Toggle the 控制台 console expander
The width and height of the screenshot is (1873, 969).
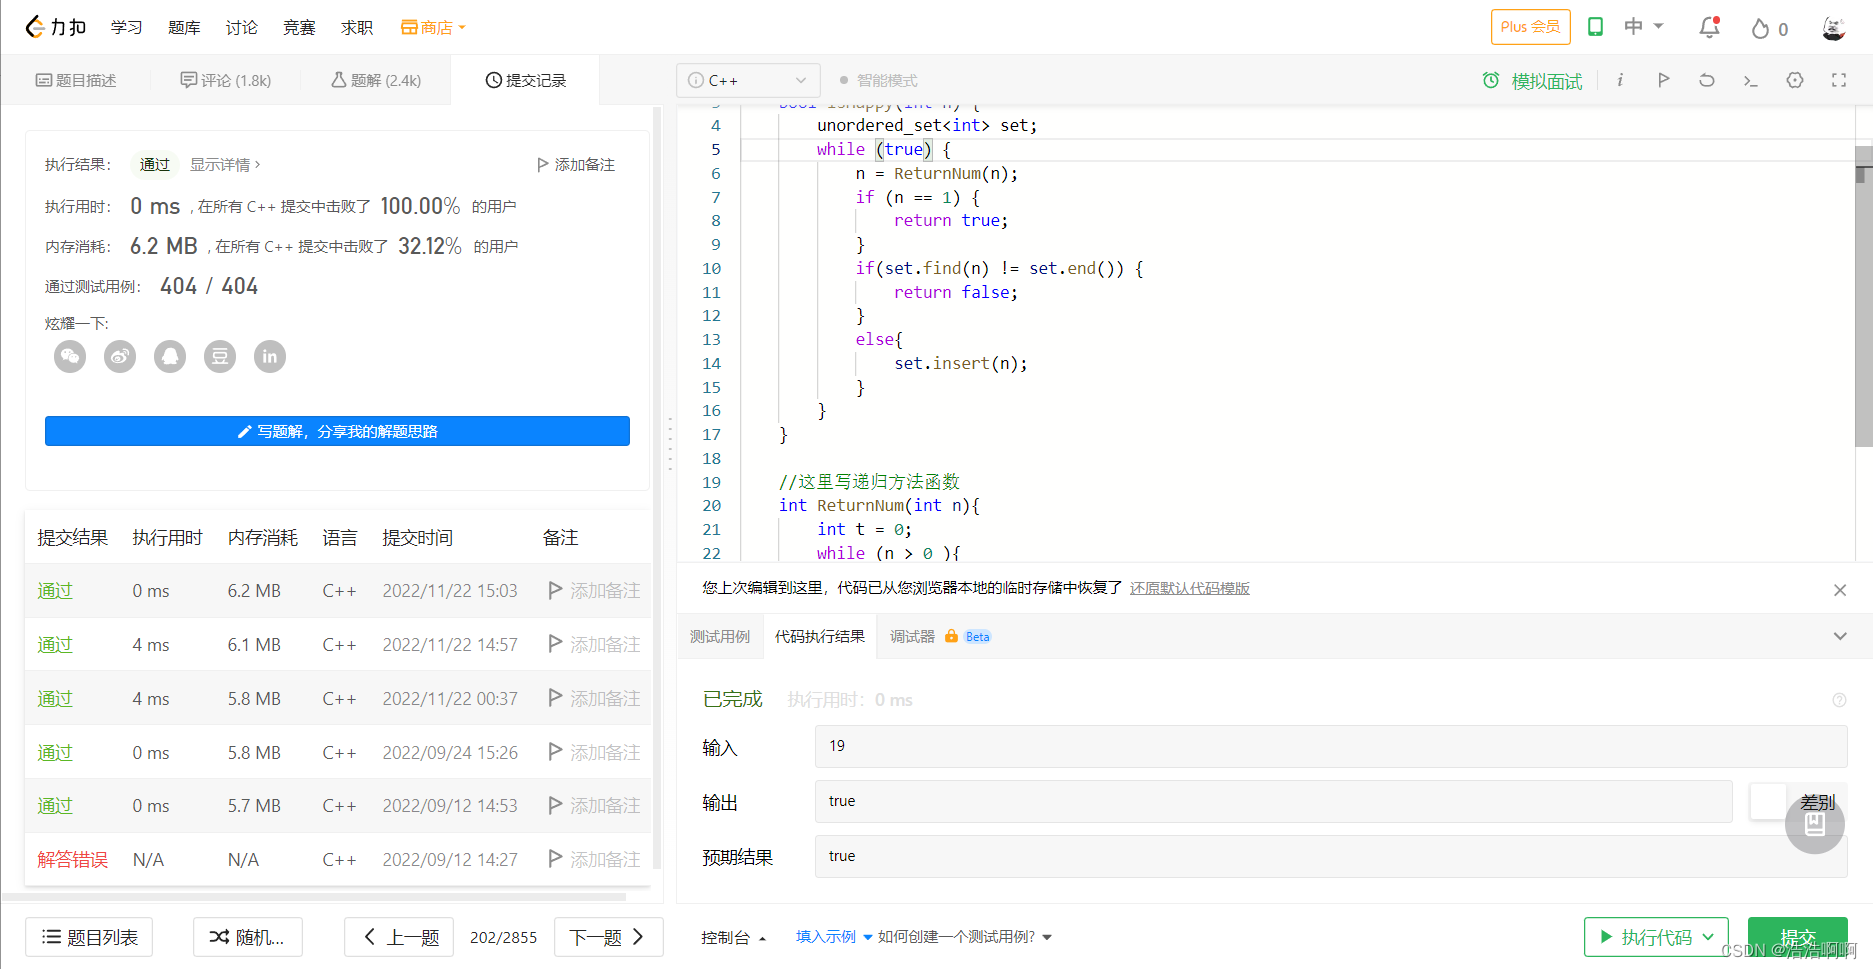(x=733, y=937)
